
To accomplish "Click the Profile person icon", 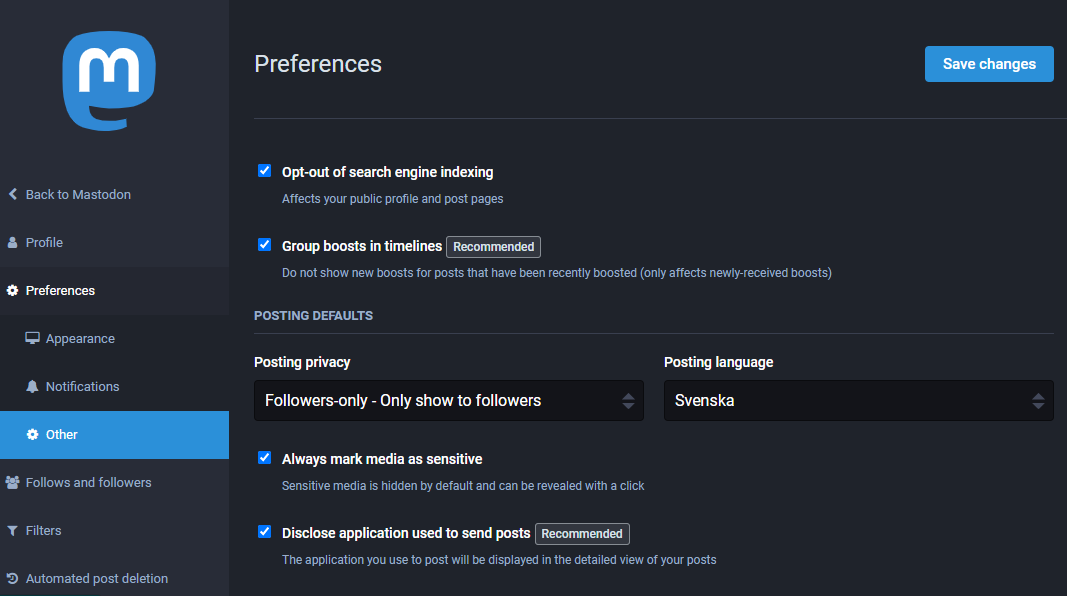I will pyautogui.click(x=13, y=242).
